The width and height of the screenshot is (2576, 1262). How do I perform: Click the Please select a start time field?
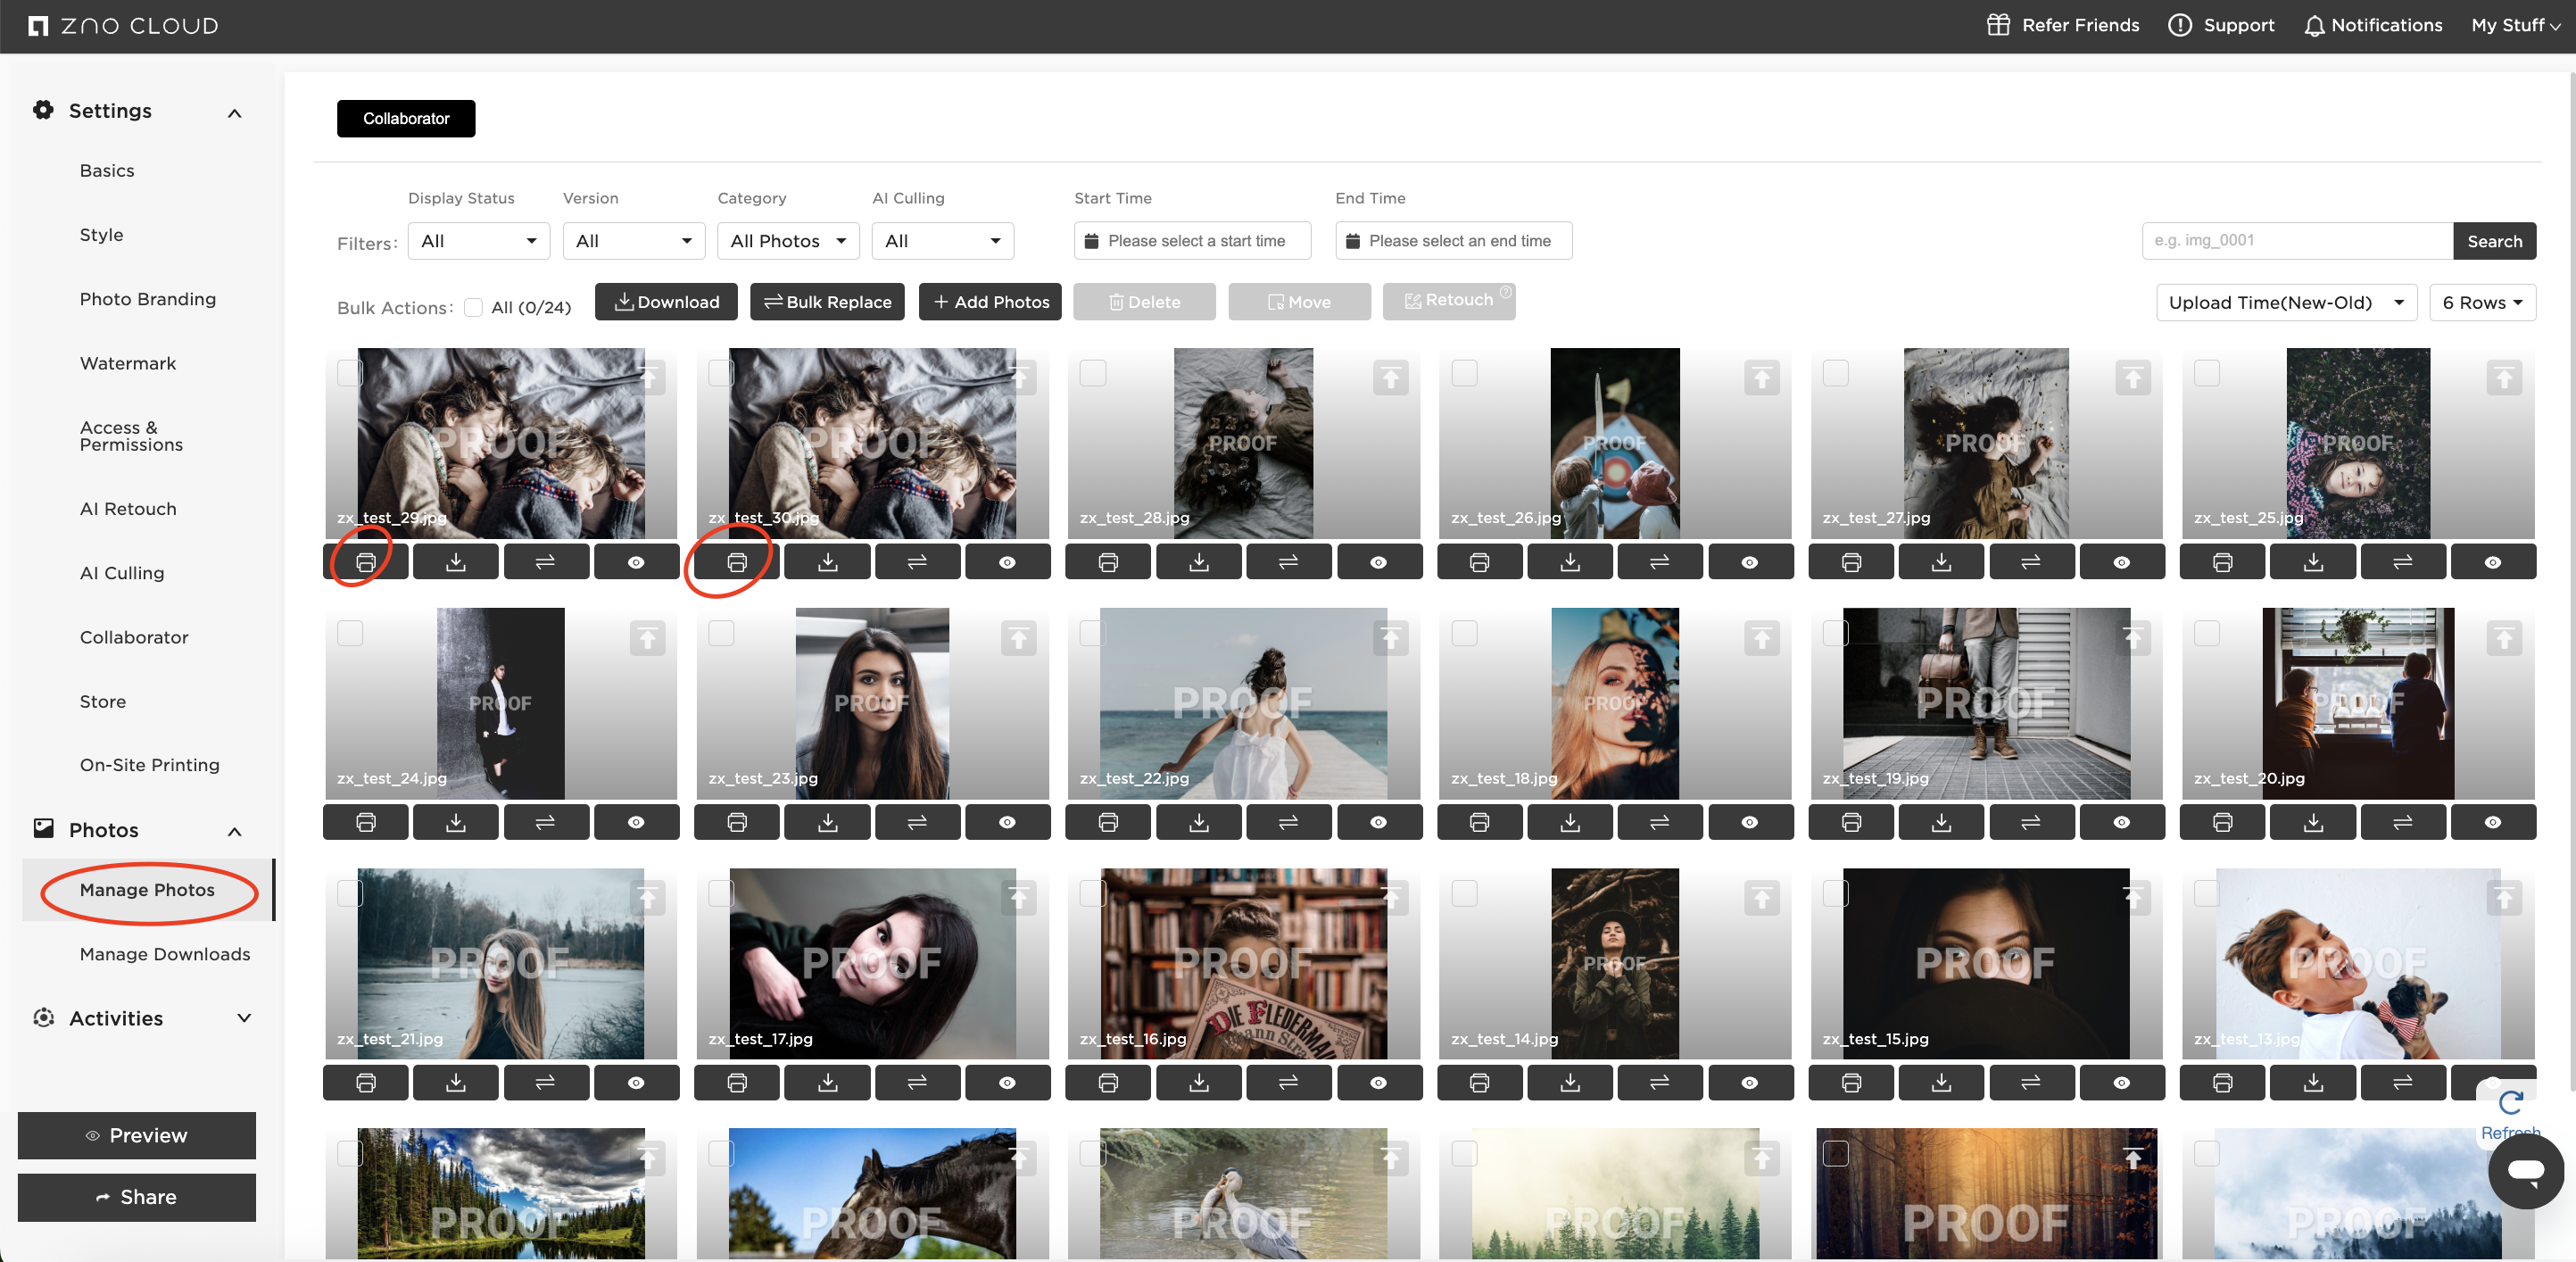pos(1191,240)
